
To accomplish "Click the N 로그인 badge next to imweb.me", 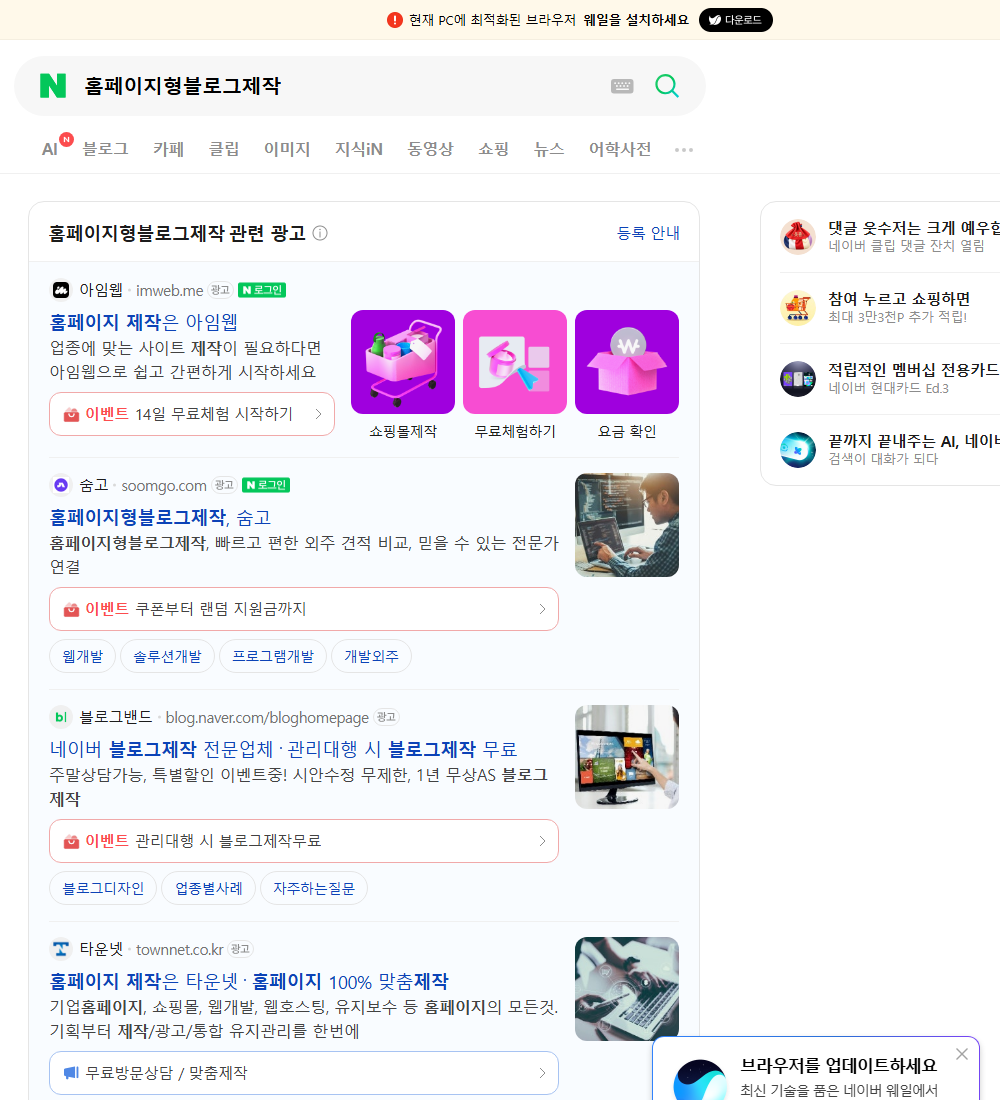I will click(262, 290).
